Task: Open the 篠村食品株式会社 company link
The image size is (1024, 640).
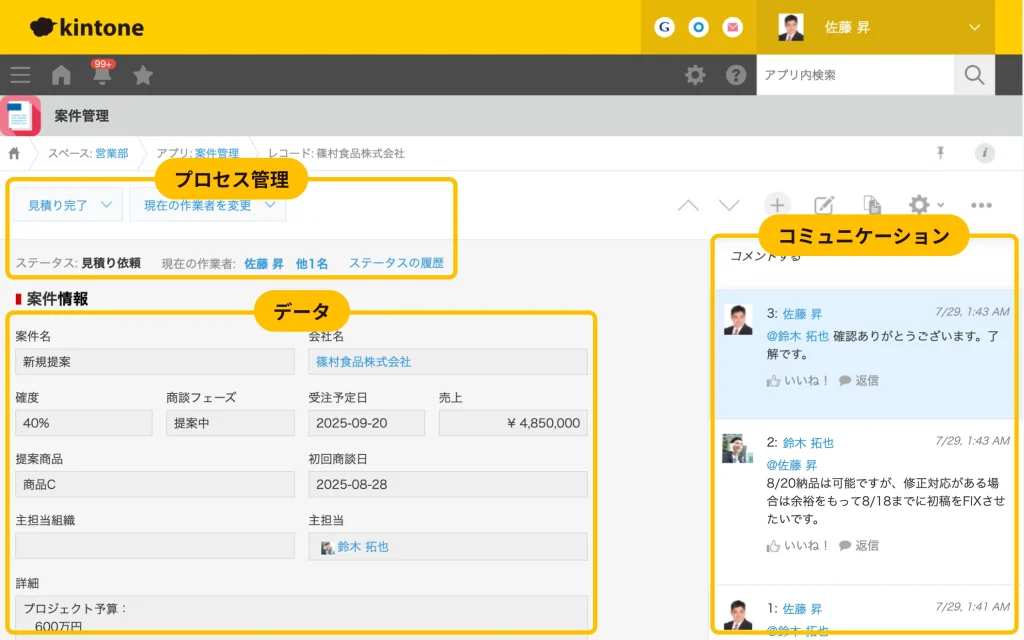Action: (363, 361)
